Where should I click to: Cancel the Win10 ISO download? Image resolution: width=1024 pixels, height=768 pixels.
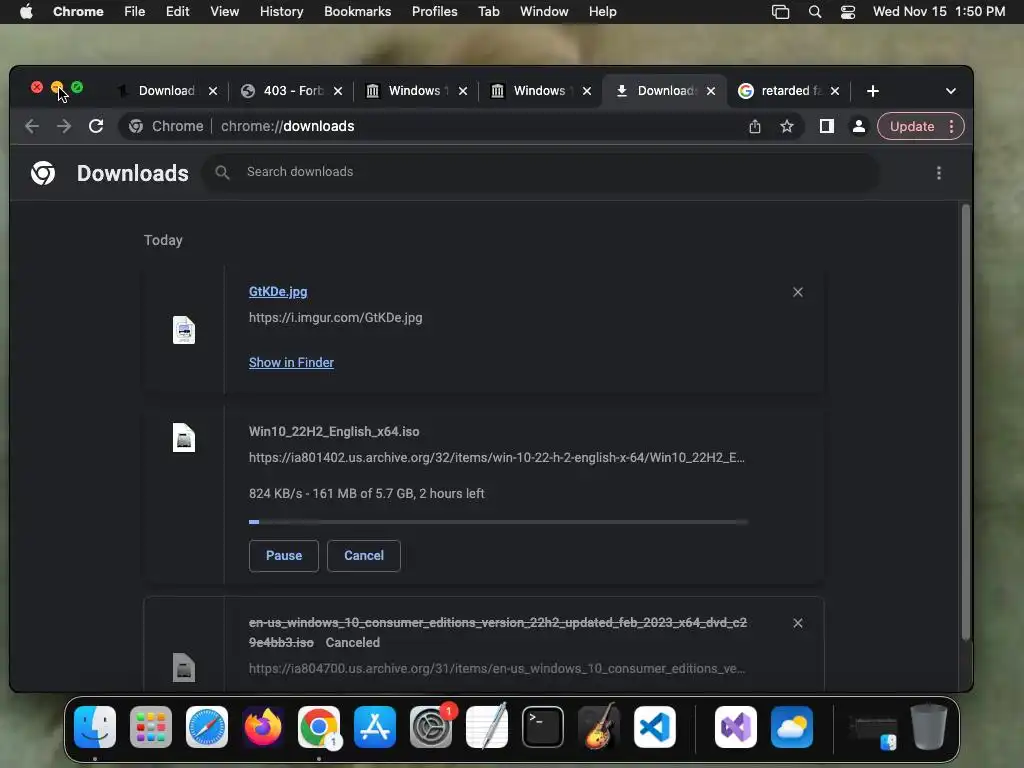[x=364, y=556]
